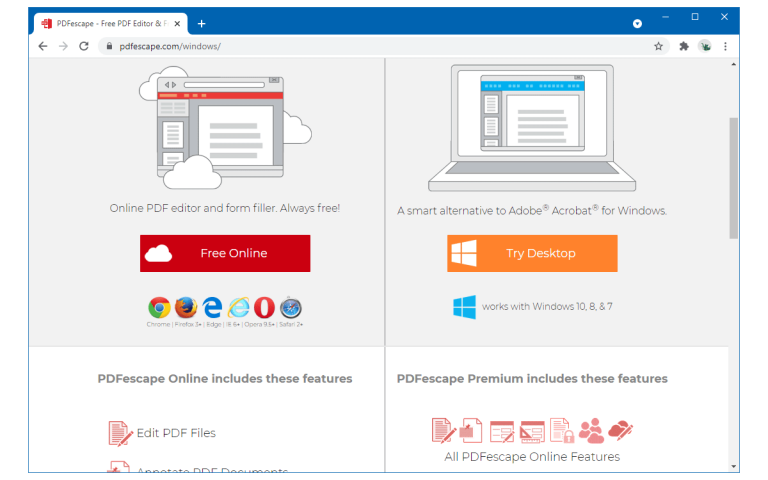
Task: Open the Chrome profile avatar menu
Action: pos(705,46)
